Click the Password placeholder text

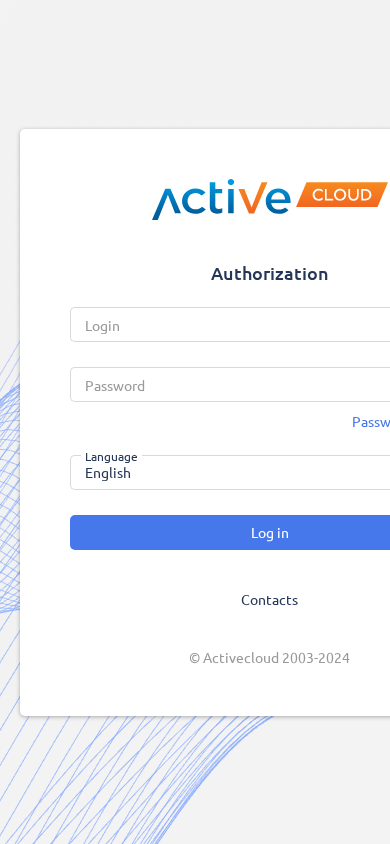[115, 386]
